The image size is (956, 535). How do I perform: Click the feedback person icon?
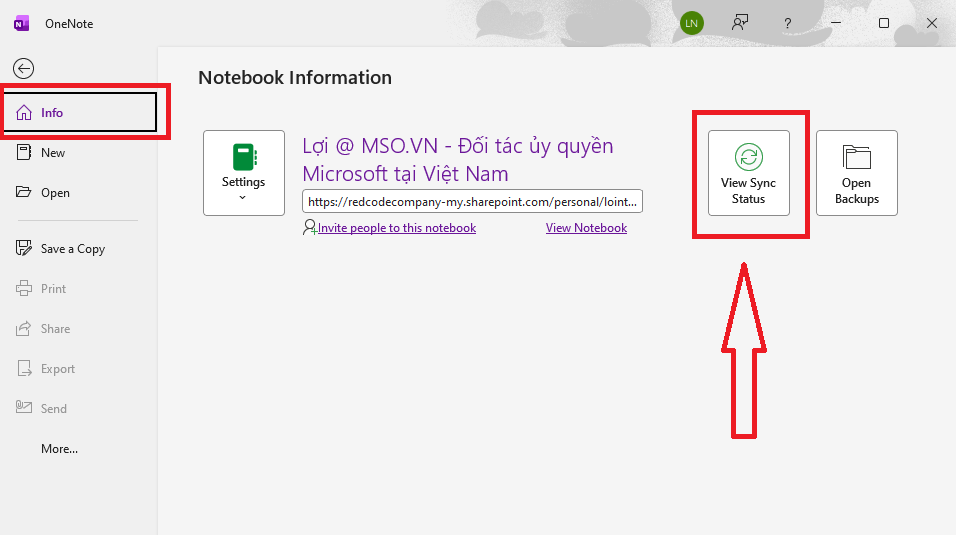(740, 23)
